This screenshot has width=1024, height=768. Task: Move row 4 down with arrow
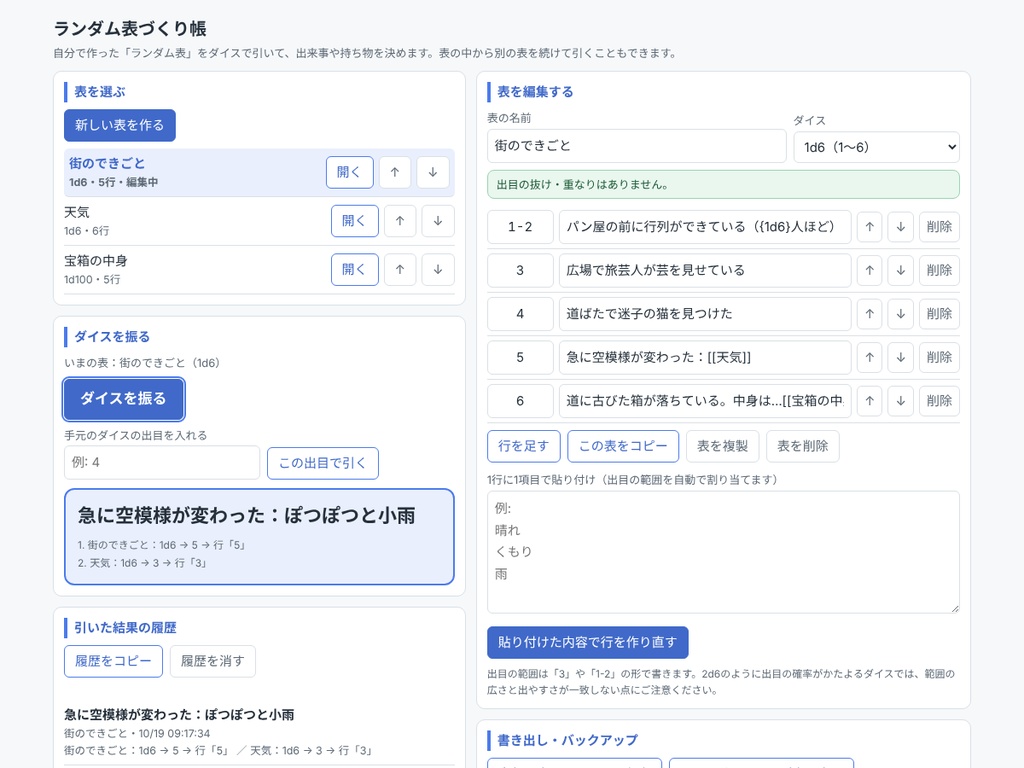pyautogui.click(x=901, y=313)
